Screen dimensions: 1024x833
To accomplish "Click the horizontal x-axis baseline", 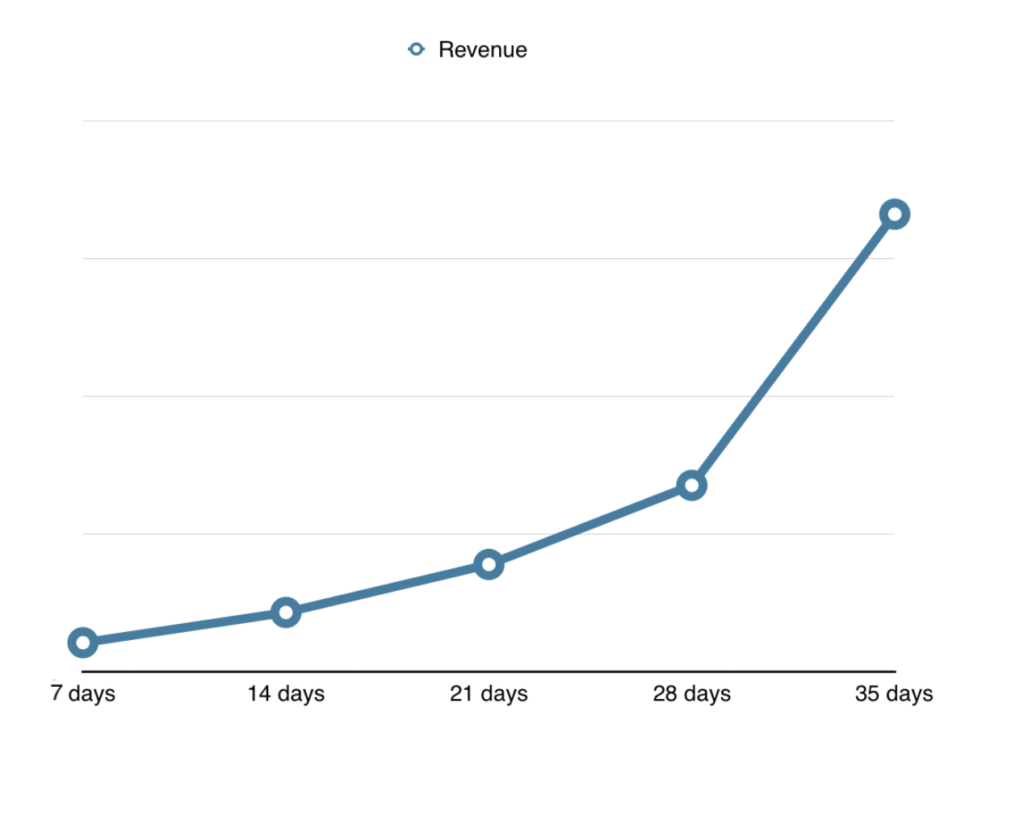I will click(x=489, y=671).
